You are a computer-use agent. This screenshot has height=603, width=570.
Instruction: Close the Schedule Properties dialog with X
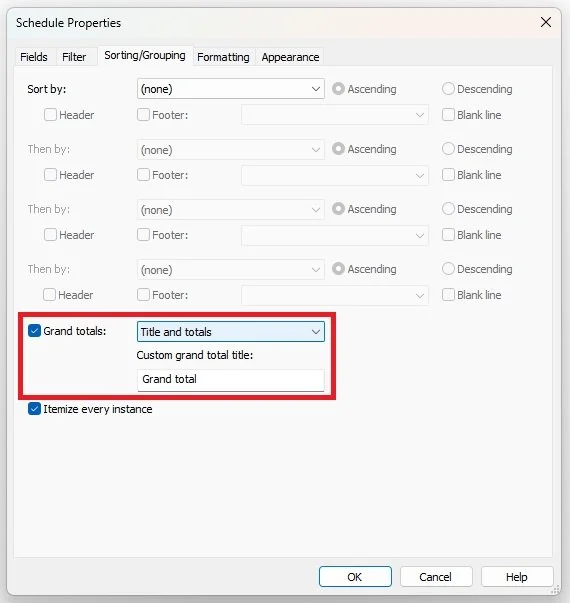pyautogui.click(x=546, y=22)
